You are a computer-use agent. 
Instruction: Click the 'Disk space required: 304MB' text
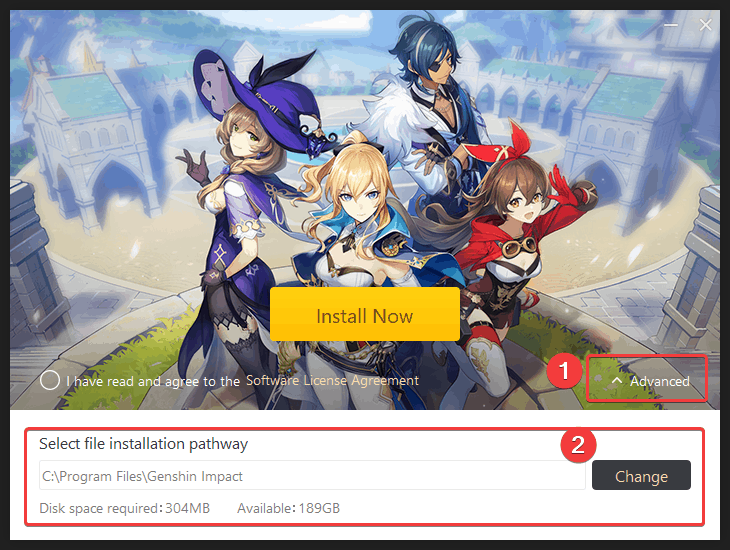pos(124,508)
